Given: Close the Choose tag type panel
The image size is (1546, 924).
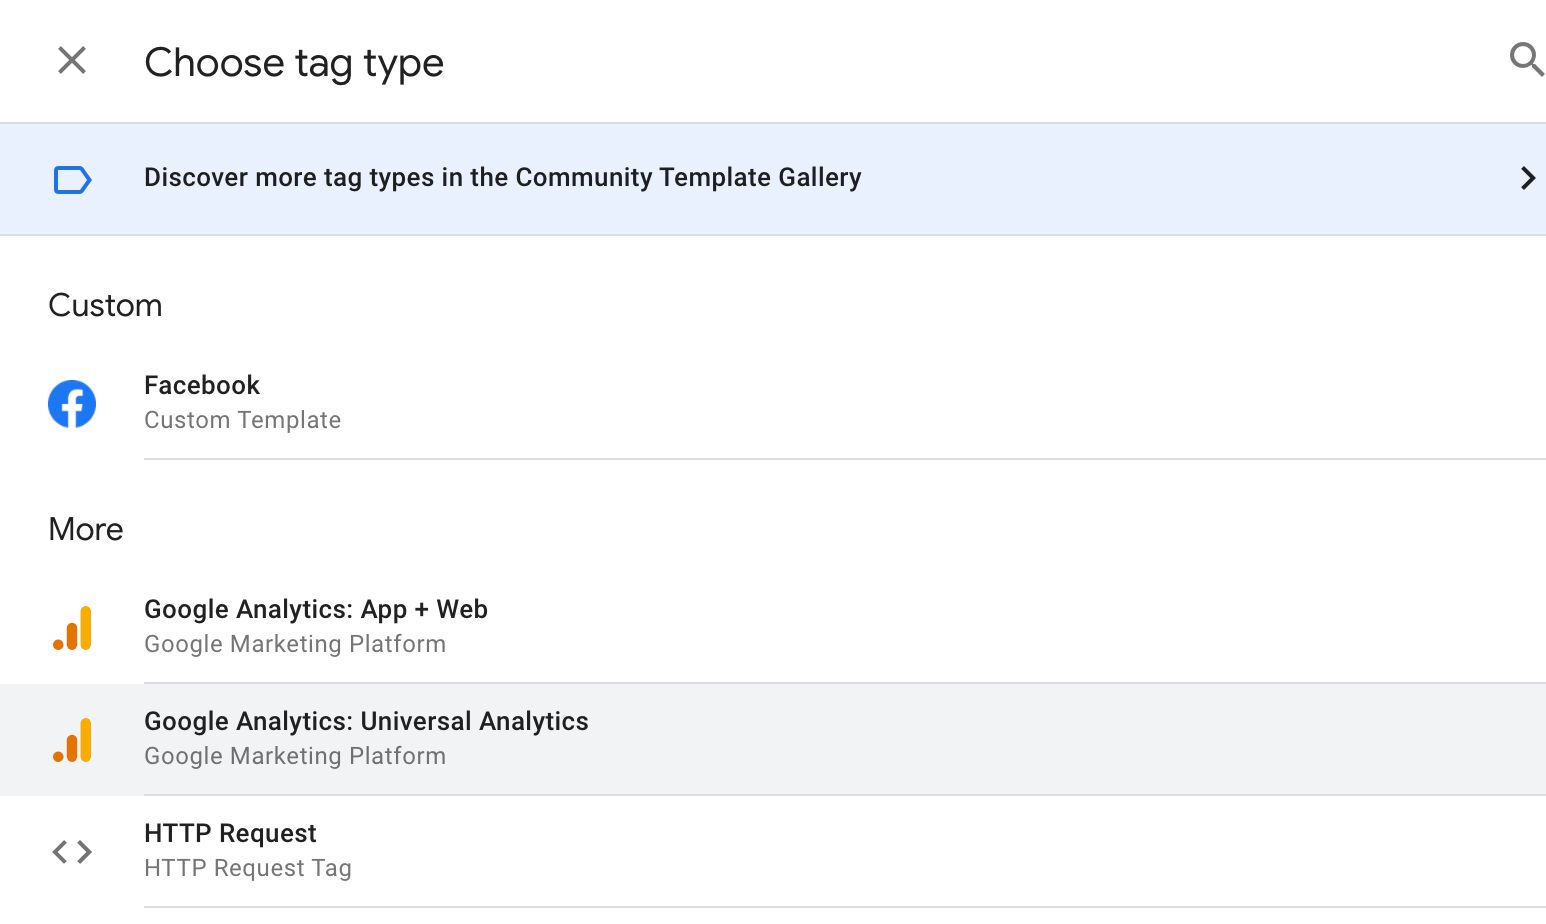Looking at the screenshot, I should pos(72,61).
